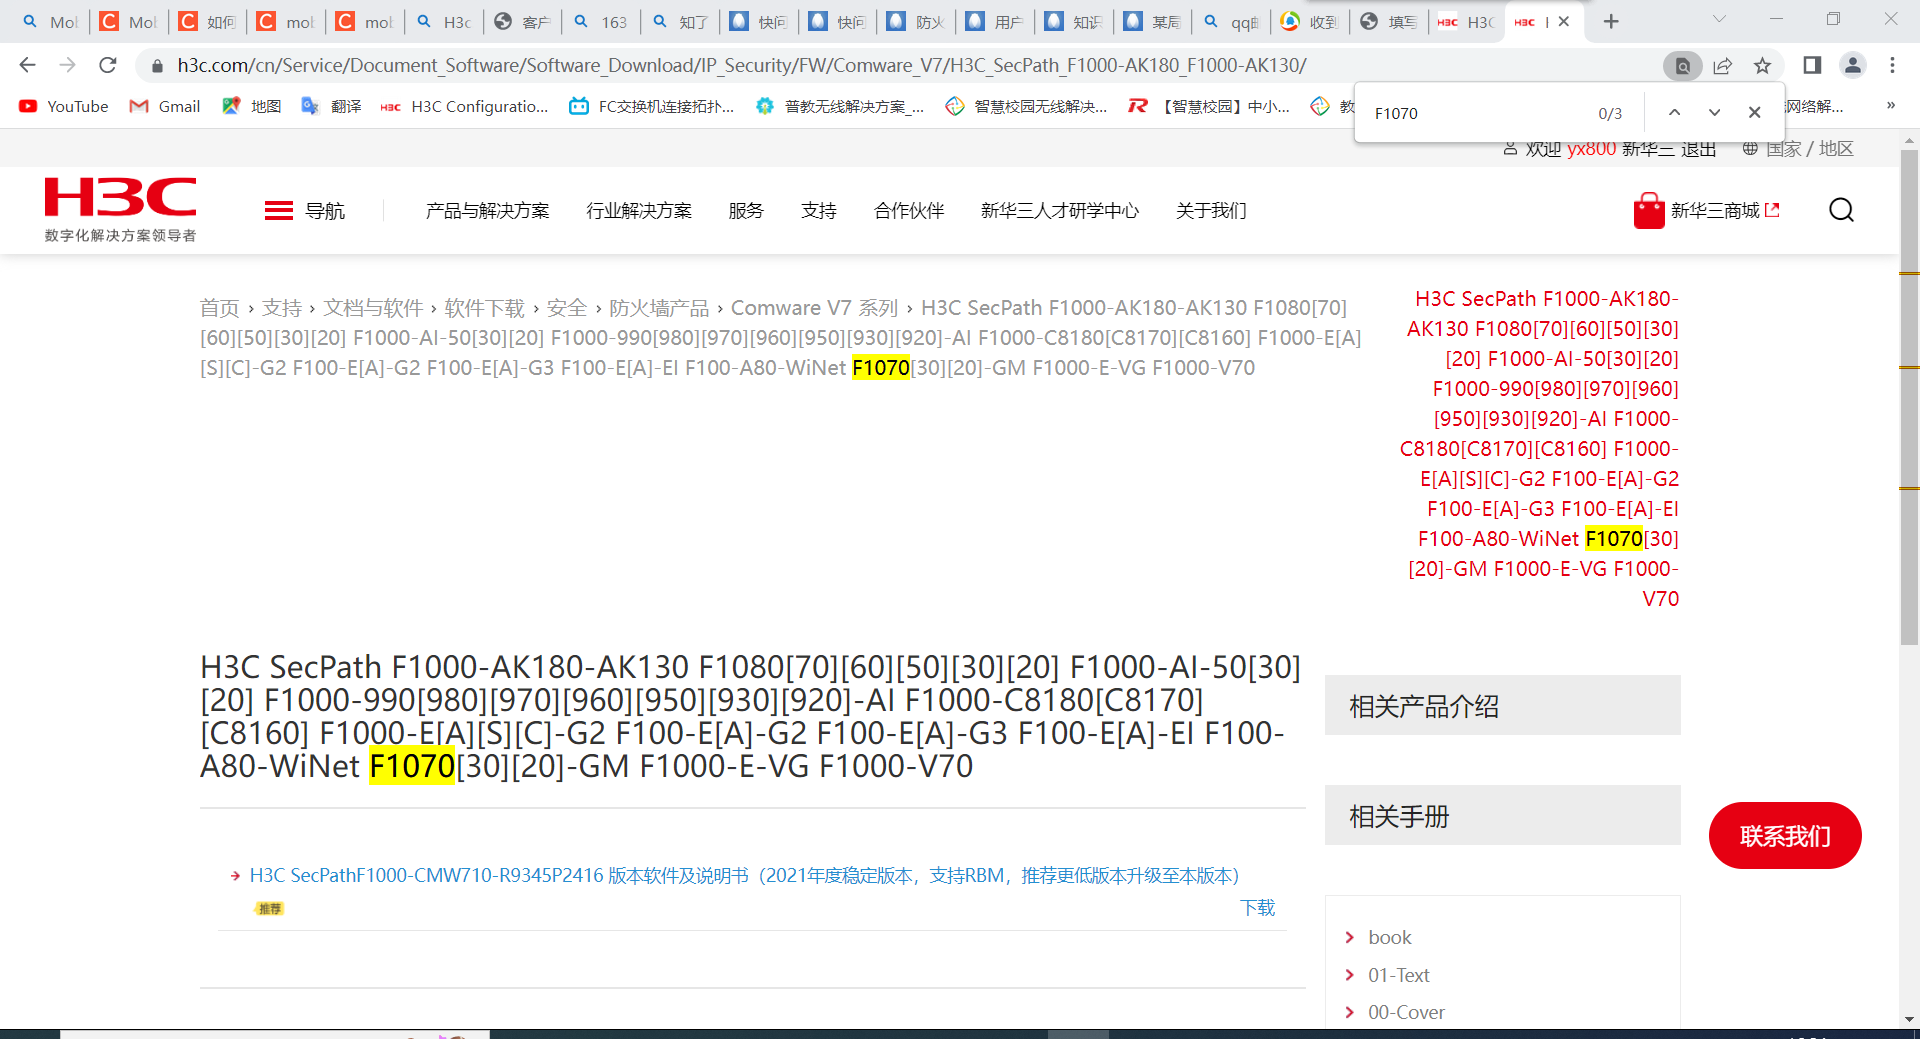Viewport: 1920px width, 1039px height.
Task: Open the 新华三人才研学中心 menu
Action: (1060, 210)
